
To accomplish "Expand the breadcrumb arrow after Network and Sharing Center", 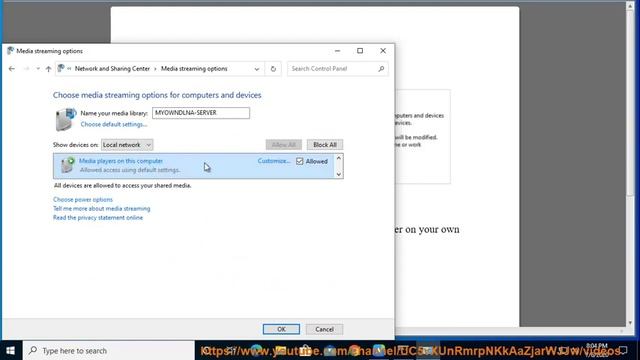I will [x=155, y=69].
